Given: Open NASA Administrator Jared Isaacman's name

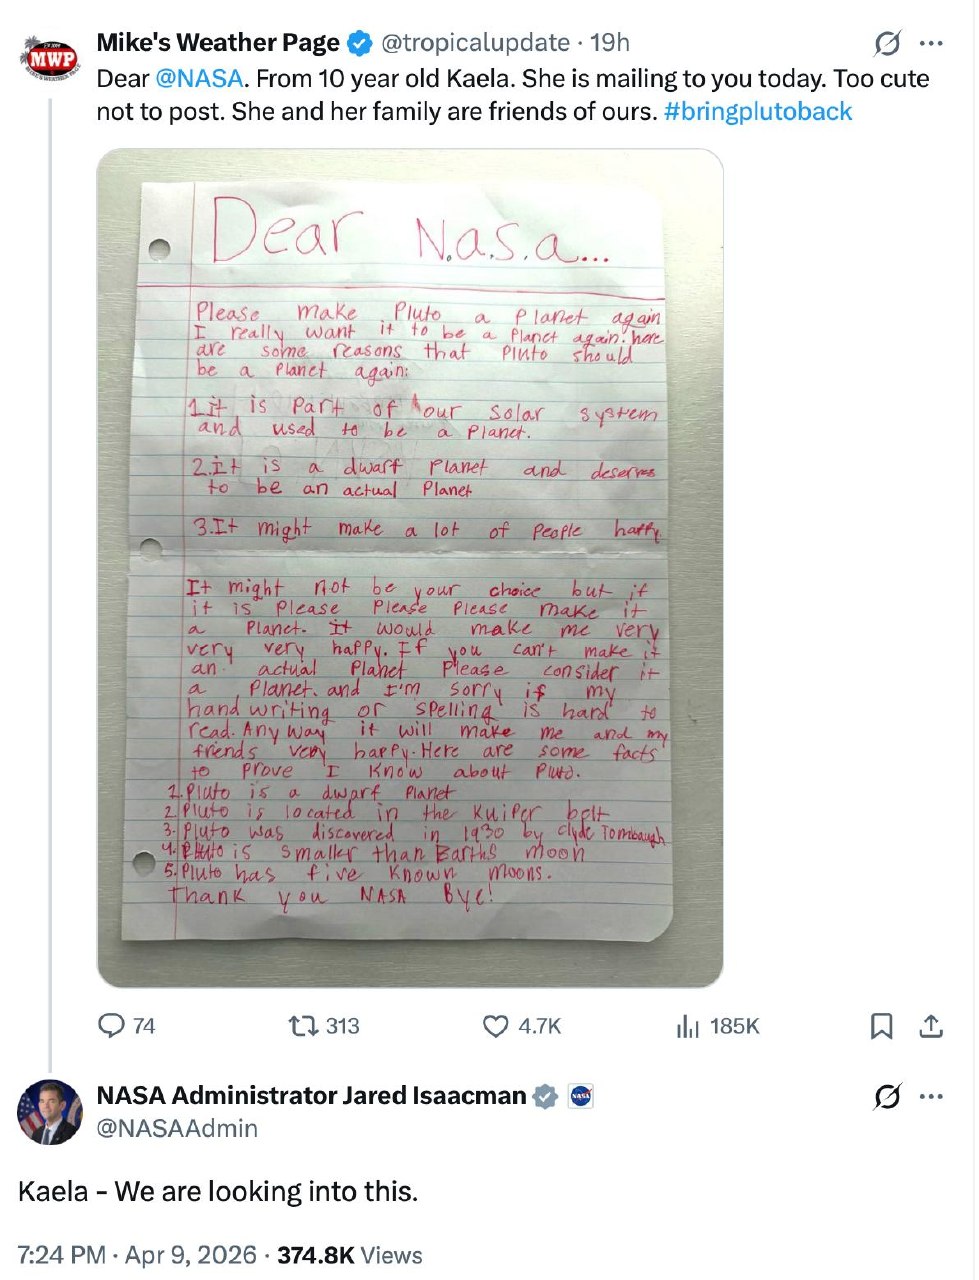Looking at the screenshot, I should [311, 1096].
